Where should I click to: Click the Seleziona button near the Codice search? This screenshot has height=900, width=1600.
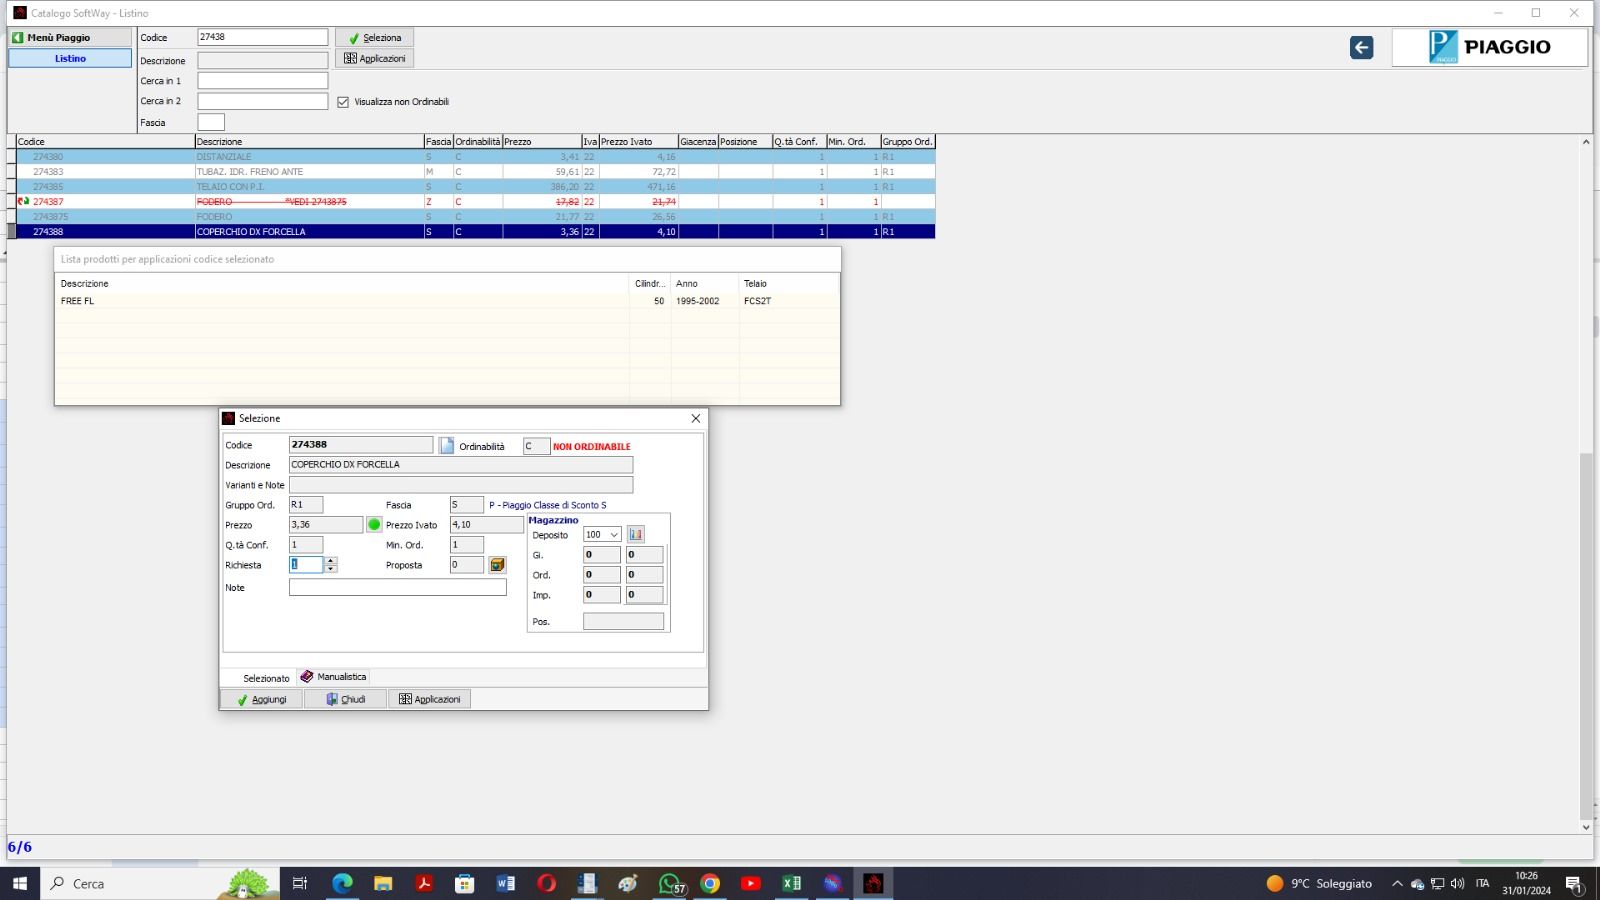tap(375, 38)
